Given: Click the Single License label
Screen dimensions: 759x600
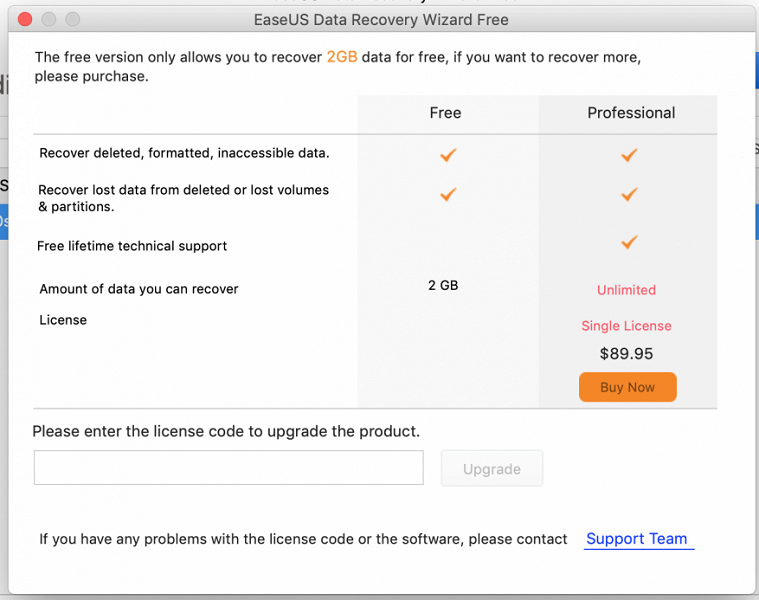Looking at the screenshot, I should pyautogui.click(x=626, y=326).
